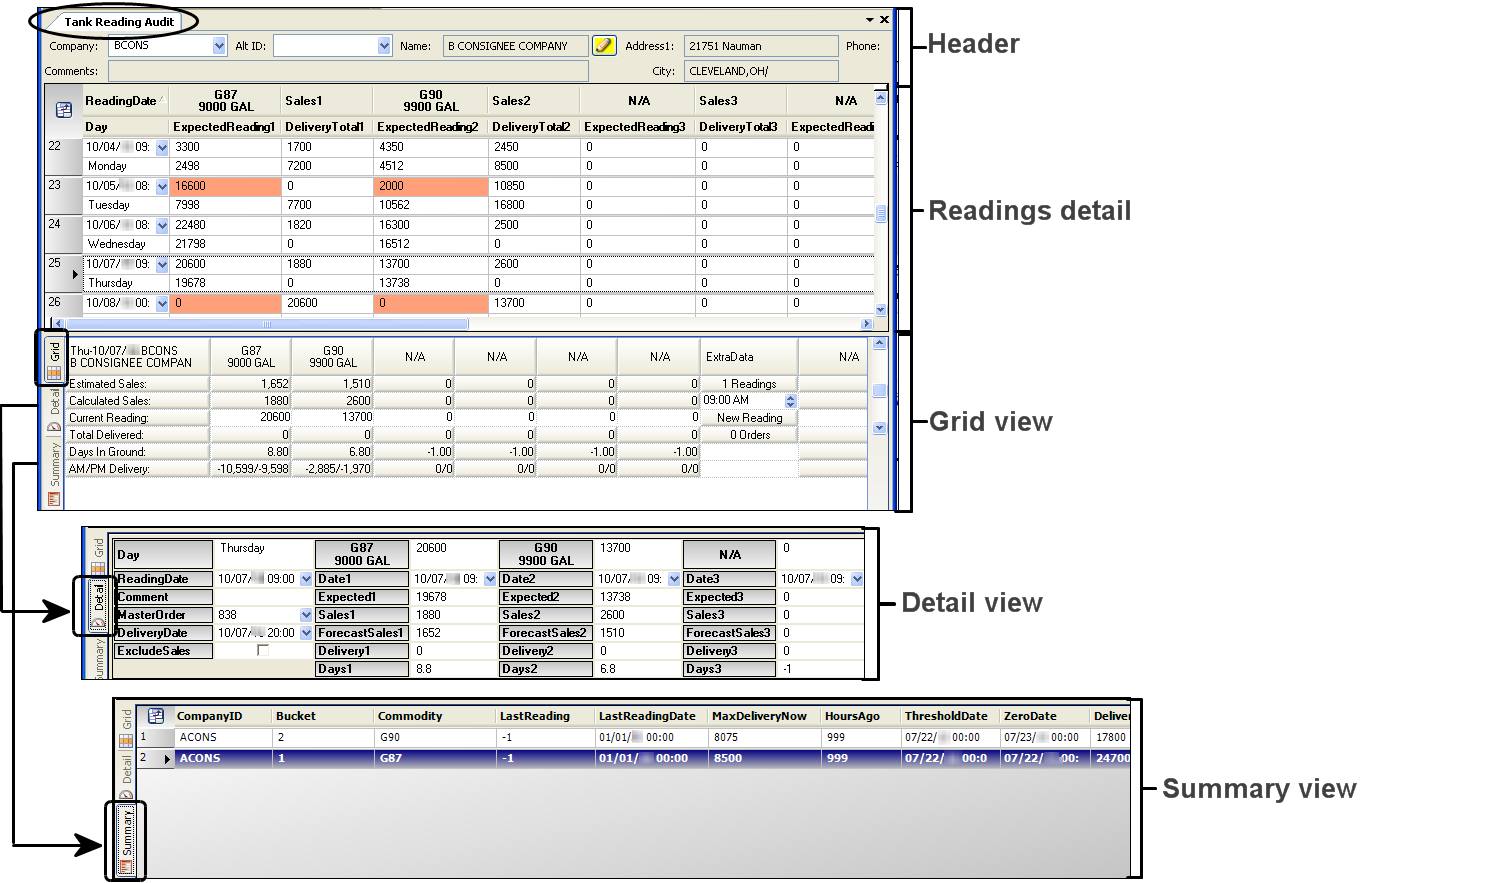Viewport: 1488px width, 883px height.
Task: Open date dropdown in row 23 ReadingDate cell
Action: (163, 187)
